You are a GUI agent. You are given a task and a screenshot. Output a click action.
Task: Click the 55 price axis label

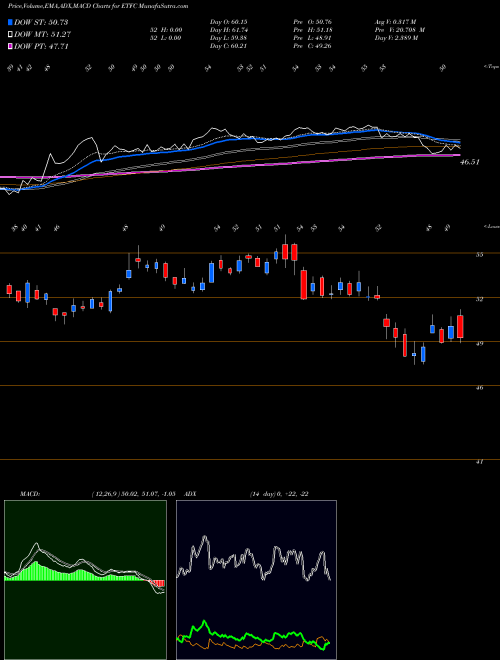(x=479, y=255)
